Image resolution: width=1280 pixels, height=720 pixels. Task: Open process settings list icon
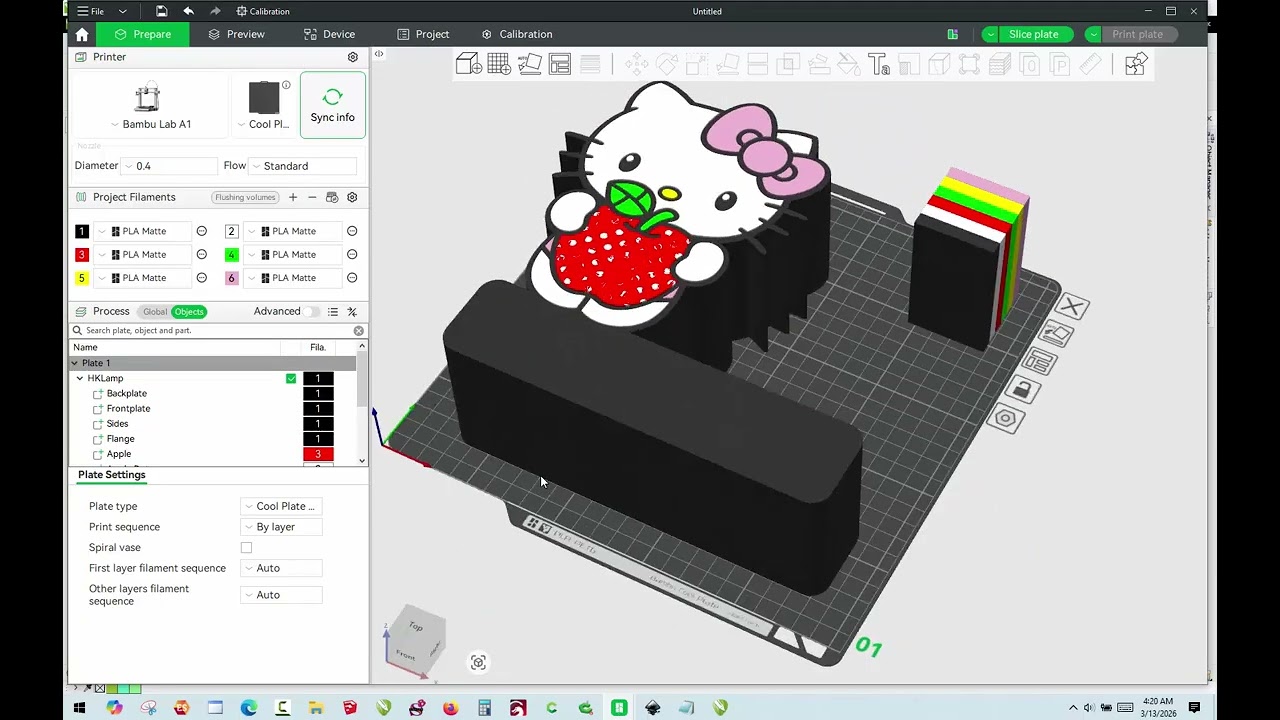pyautogui.click(x=333, y=312)
